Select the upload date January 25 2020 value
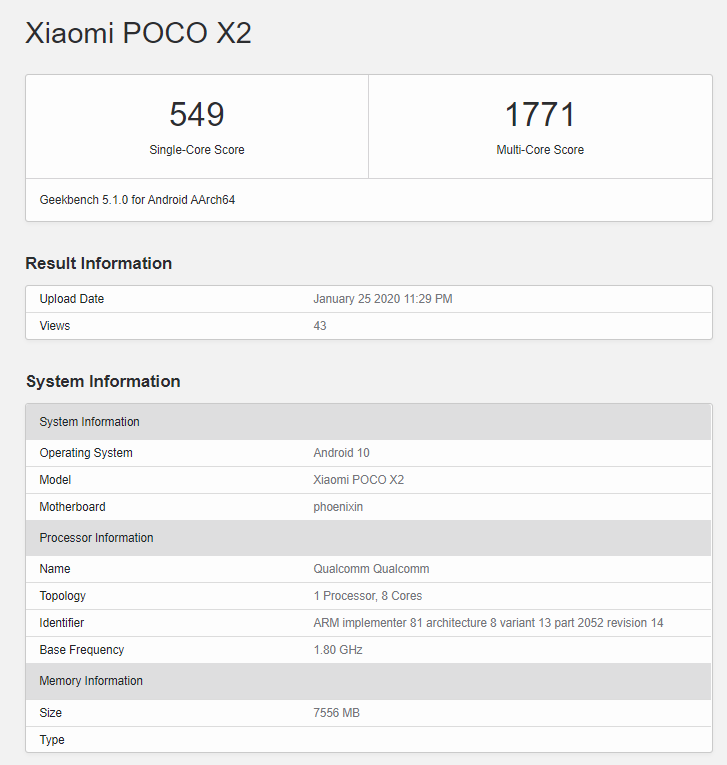This screenshot has height=765, width=727. point(383,299)
